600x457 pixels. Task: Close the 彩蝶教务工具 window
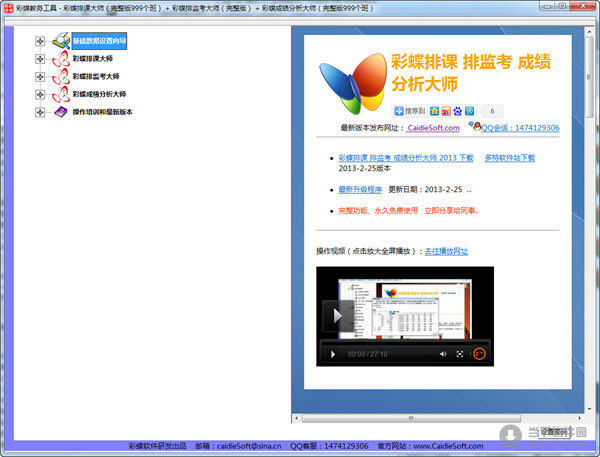[x=584, y=6]
